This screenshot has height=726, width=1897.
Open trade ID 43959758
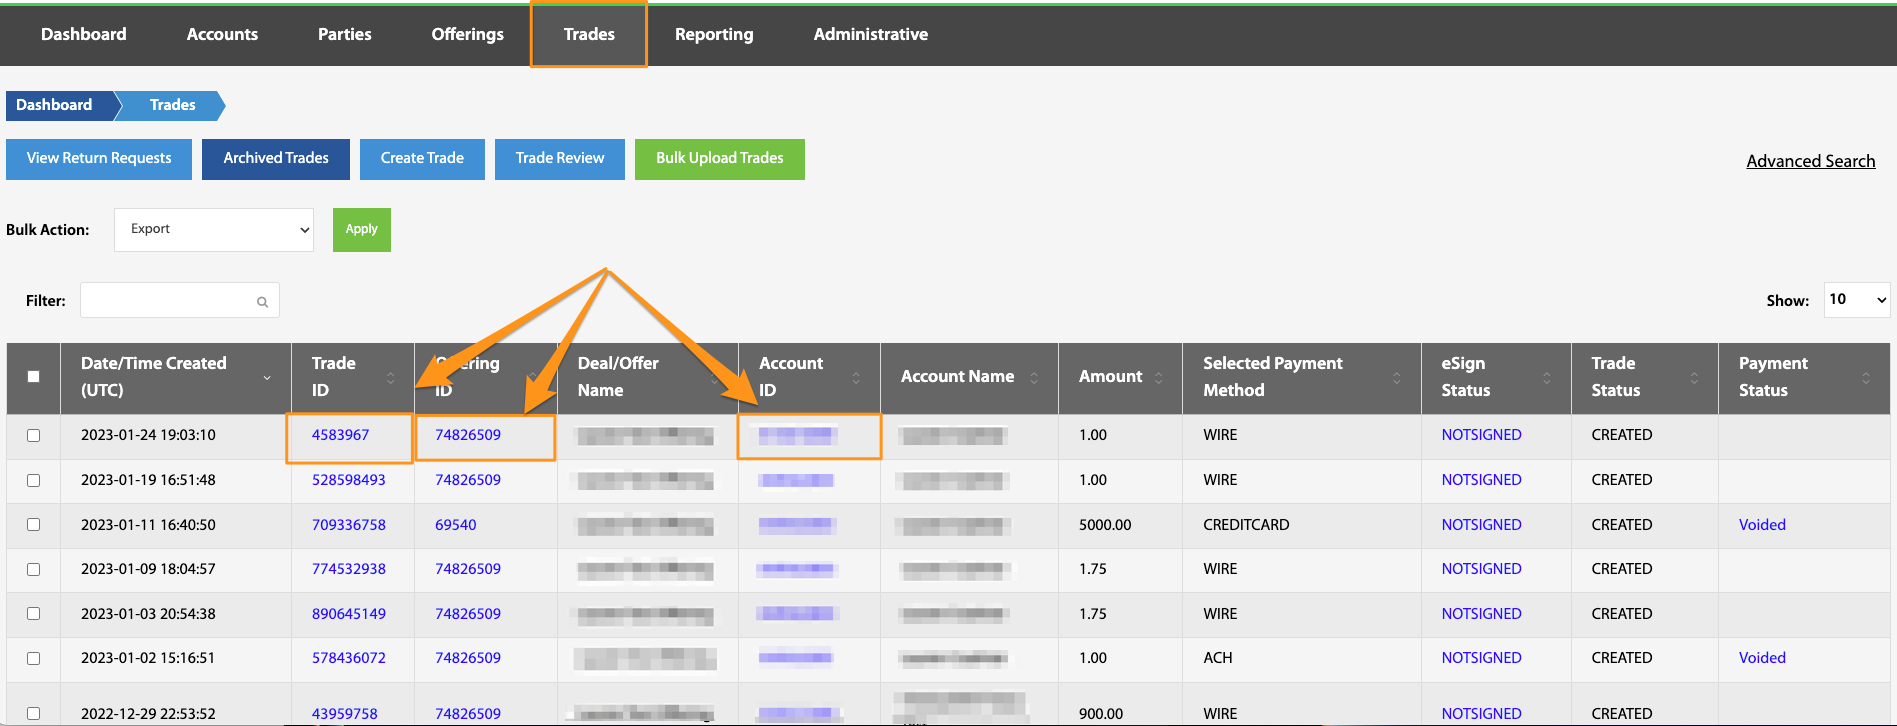pyautogui.click(x=344, y=714)
